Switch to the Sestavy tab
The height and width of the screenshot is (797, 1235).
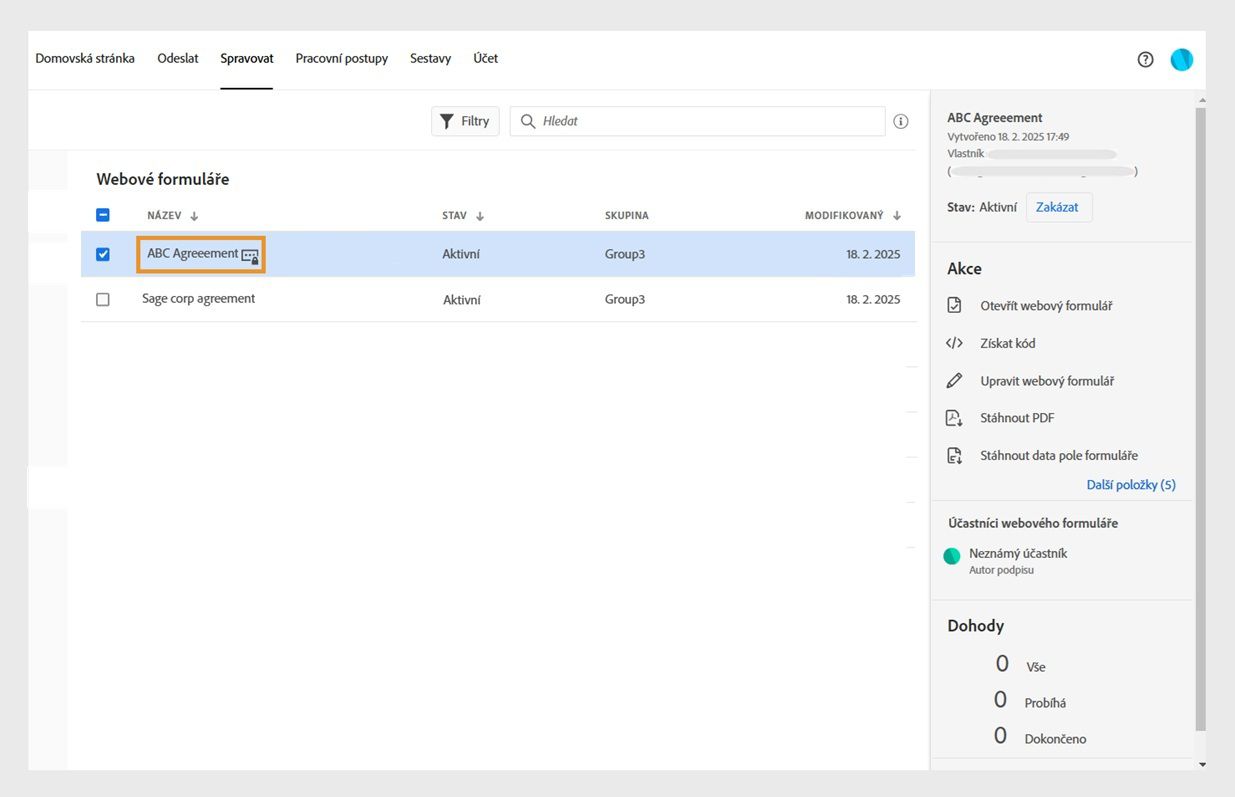click(430, 59)
